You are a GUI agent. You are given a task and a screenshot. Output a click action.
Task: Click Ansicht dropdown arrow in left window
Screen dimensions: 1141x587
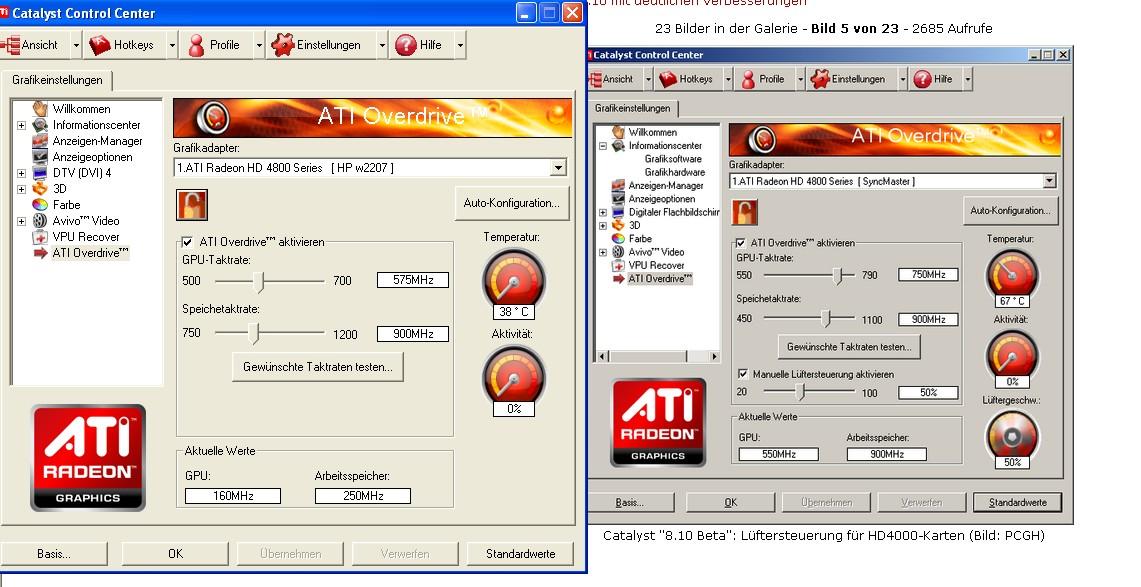point(76,45)
